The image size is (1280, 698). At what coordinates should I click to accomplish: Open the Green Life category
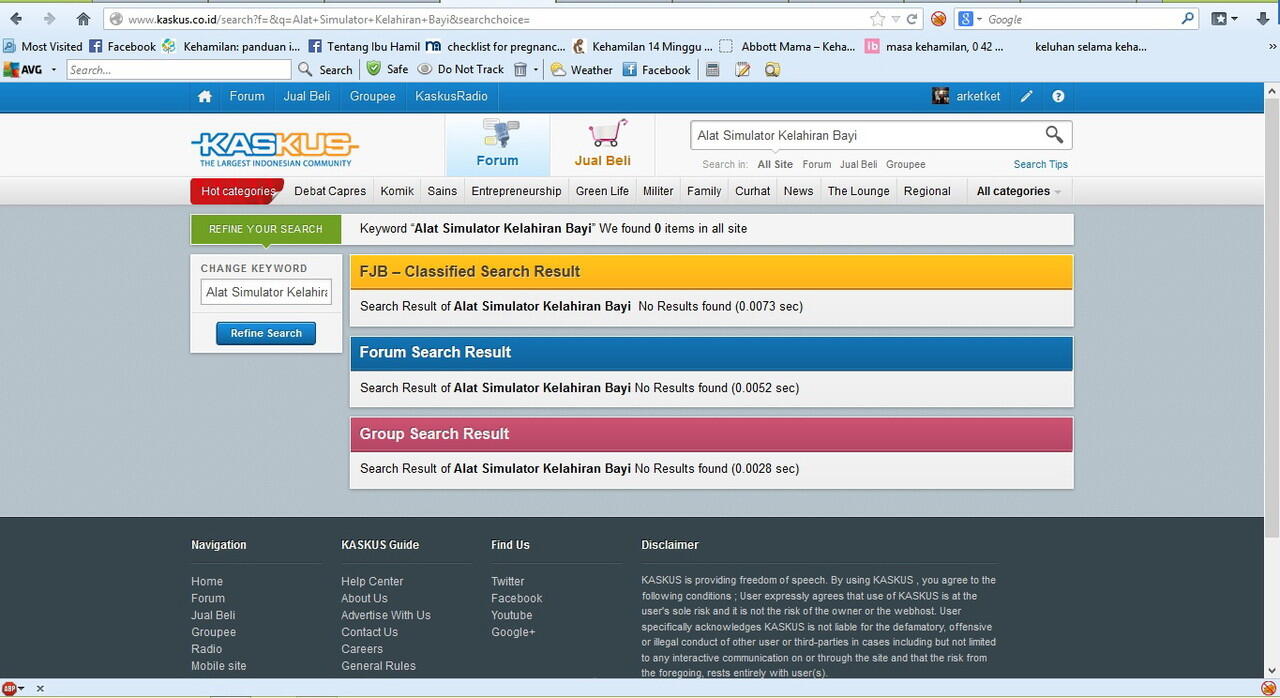tap(602, 191)
